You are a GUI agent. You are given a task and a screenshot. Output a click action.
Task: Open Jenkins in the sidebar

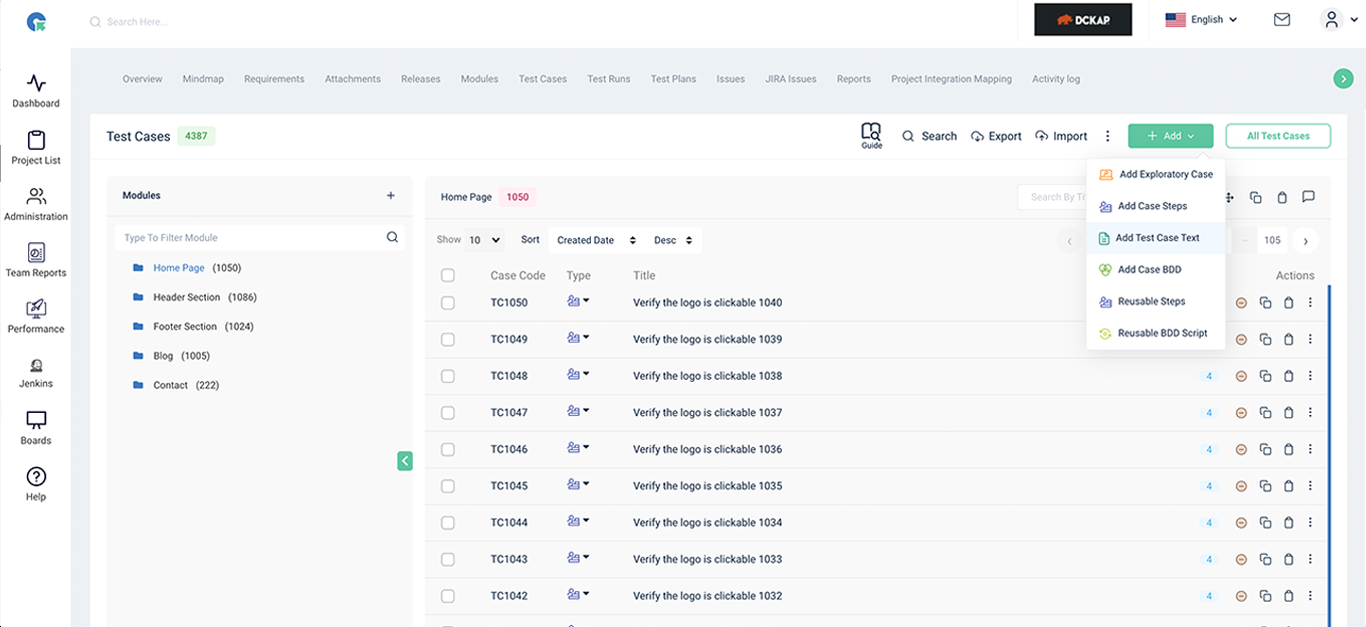(36, 373)
